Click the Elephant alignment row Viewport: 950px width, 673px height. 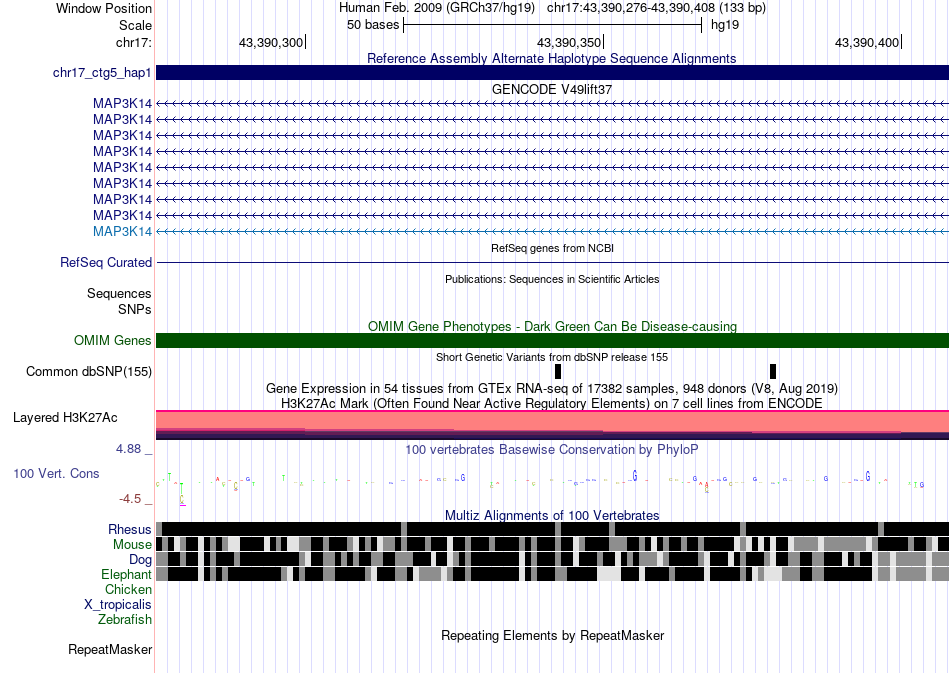point(553,574)
